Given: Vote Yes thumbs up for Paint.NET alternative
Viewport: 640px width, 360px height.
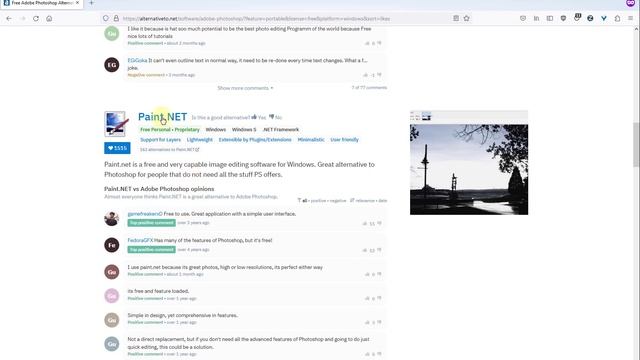Looking at the screenshot, I should pyautogui.click(x=259, y=117).
